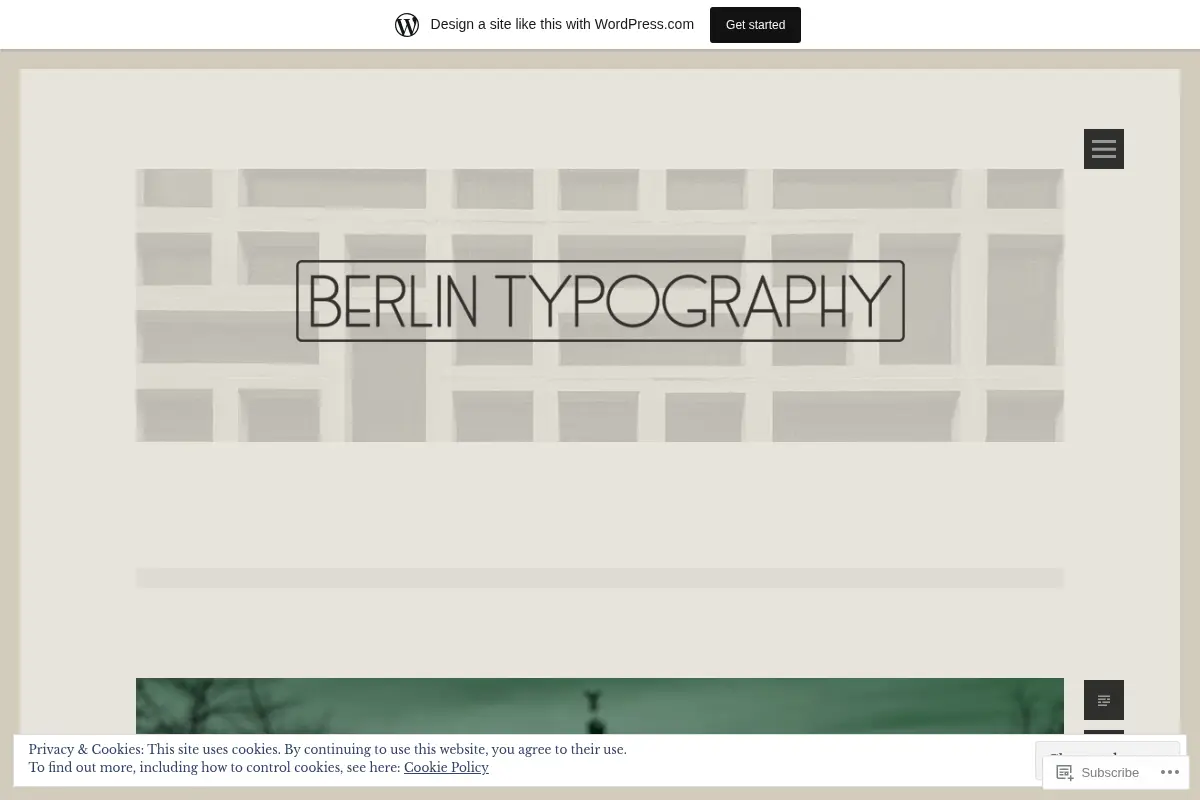The height and width of the screenshot is (800, 1200).
Task: Click 'Design a site like this with WordPress.com'
Action: click(x=562, y=24)
